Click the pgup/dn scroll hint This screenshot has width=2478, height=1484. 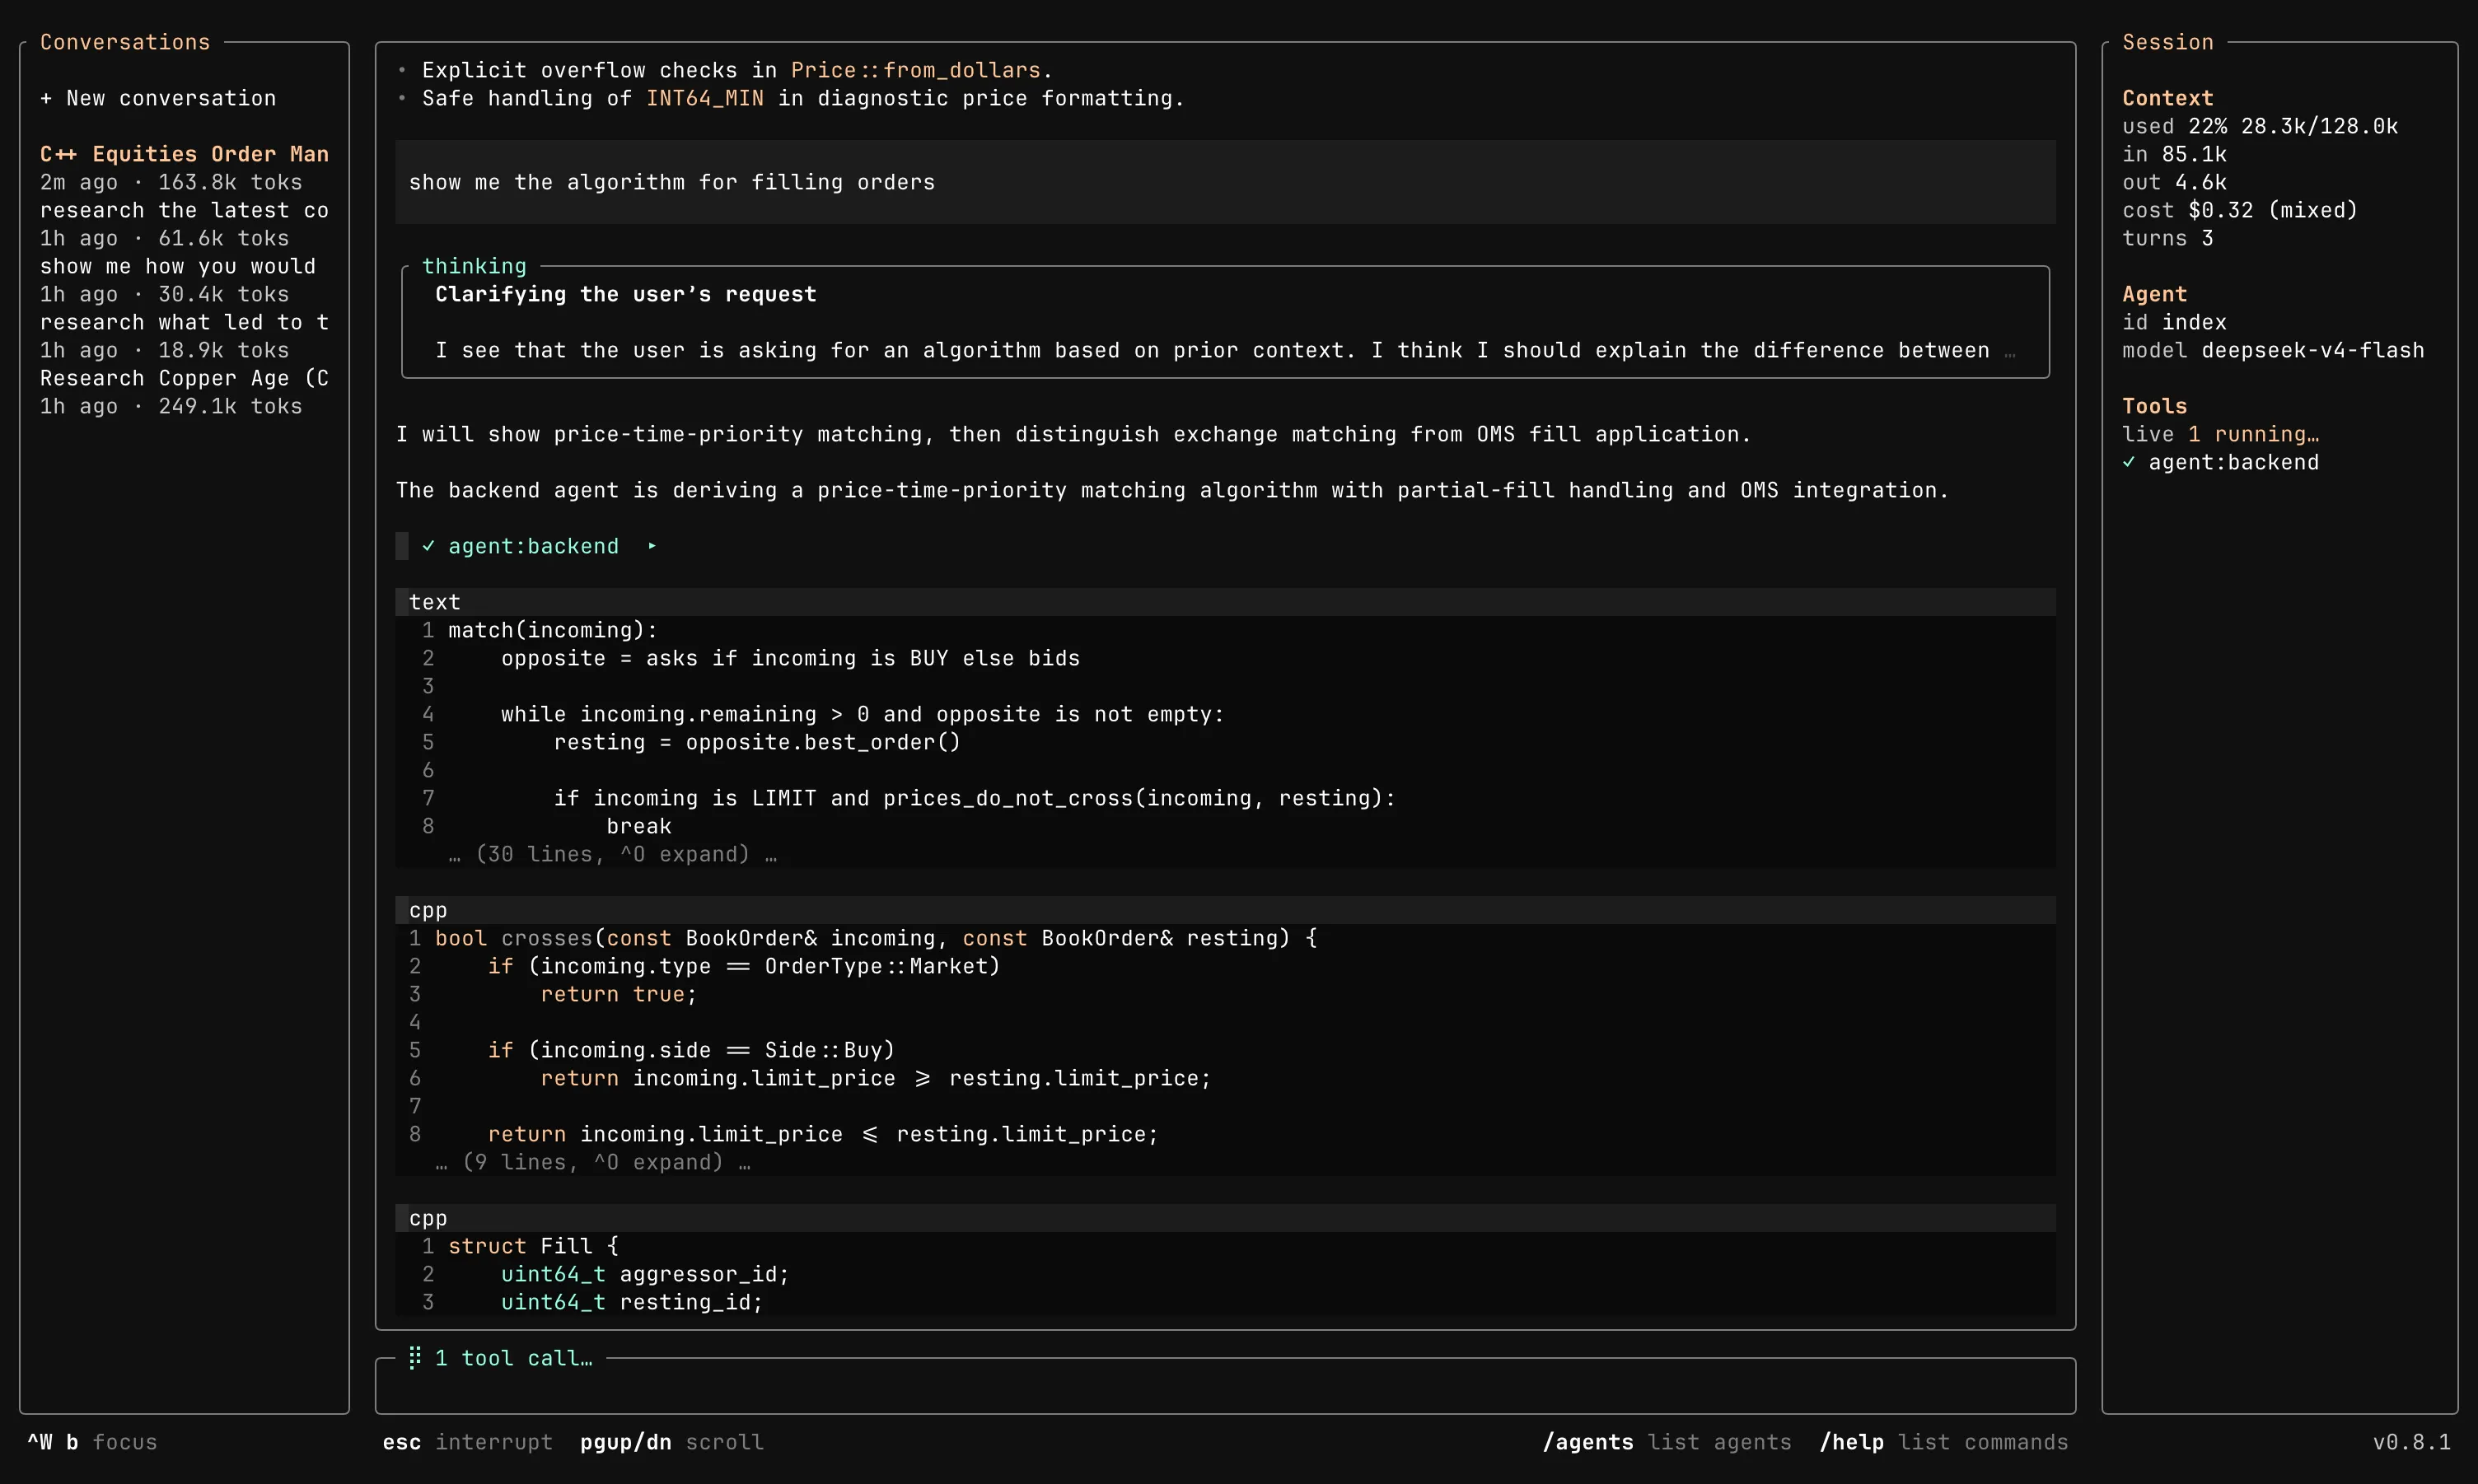point(671,1442)
